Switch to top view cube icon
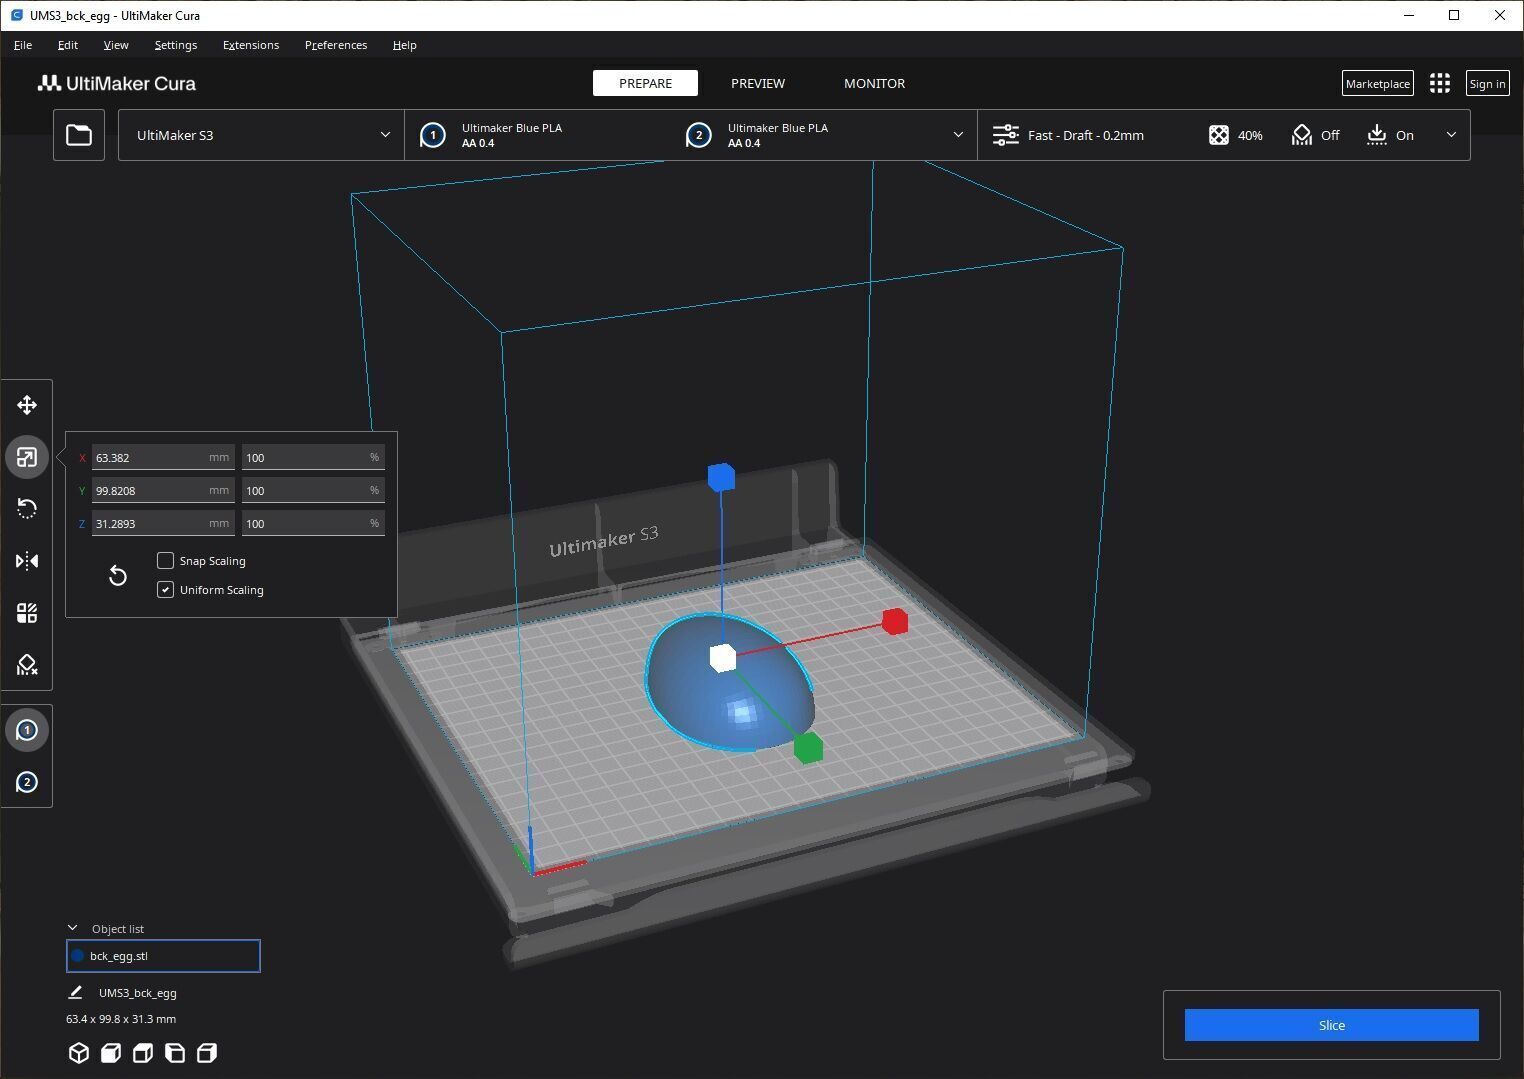Image resolution: width=1524 pixels, height=1079 pixels. pyautogui.click(x=143, y=1053)
